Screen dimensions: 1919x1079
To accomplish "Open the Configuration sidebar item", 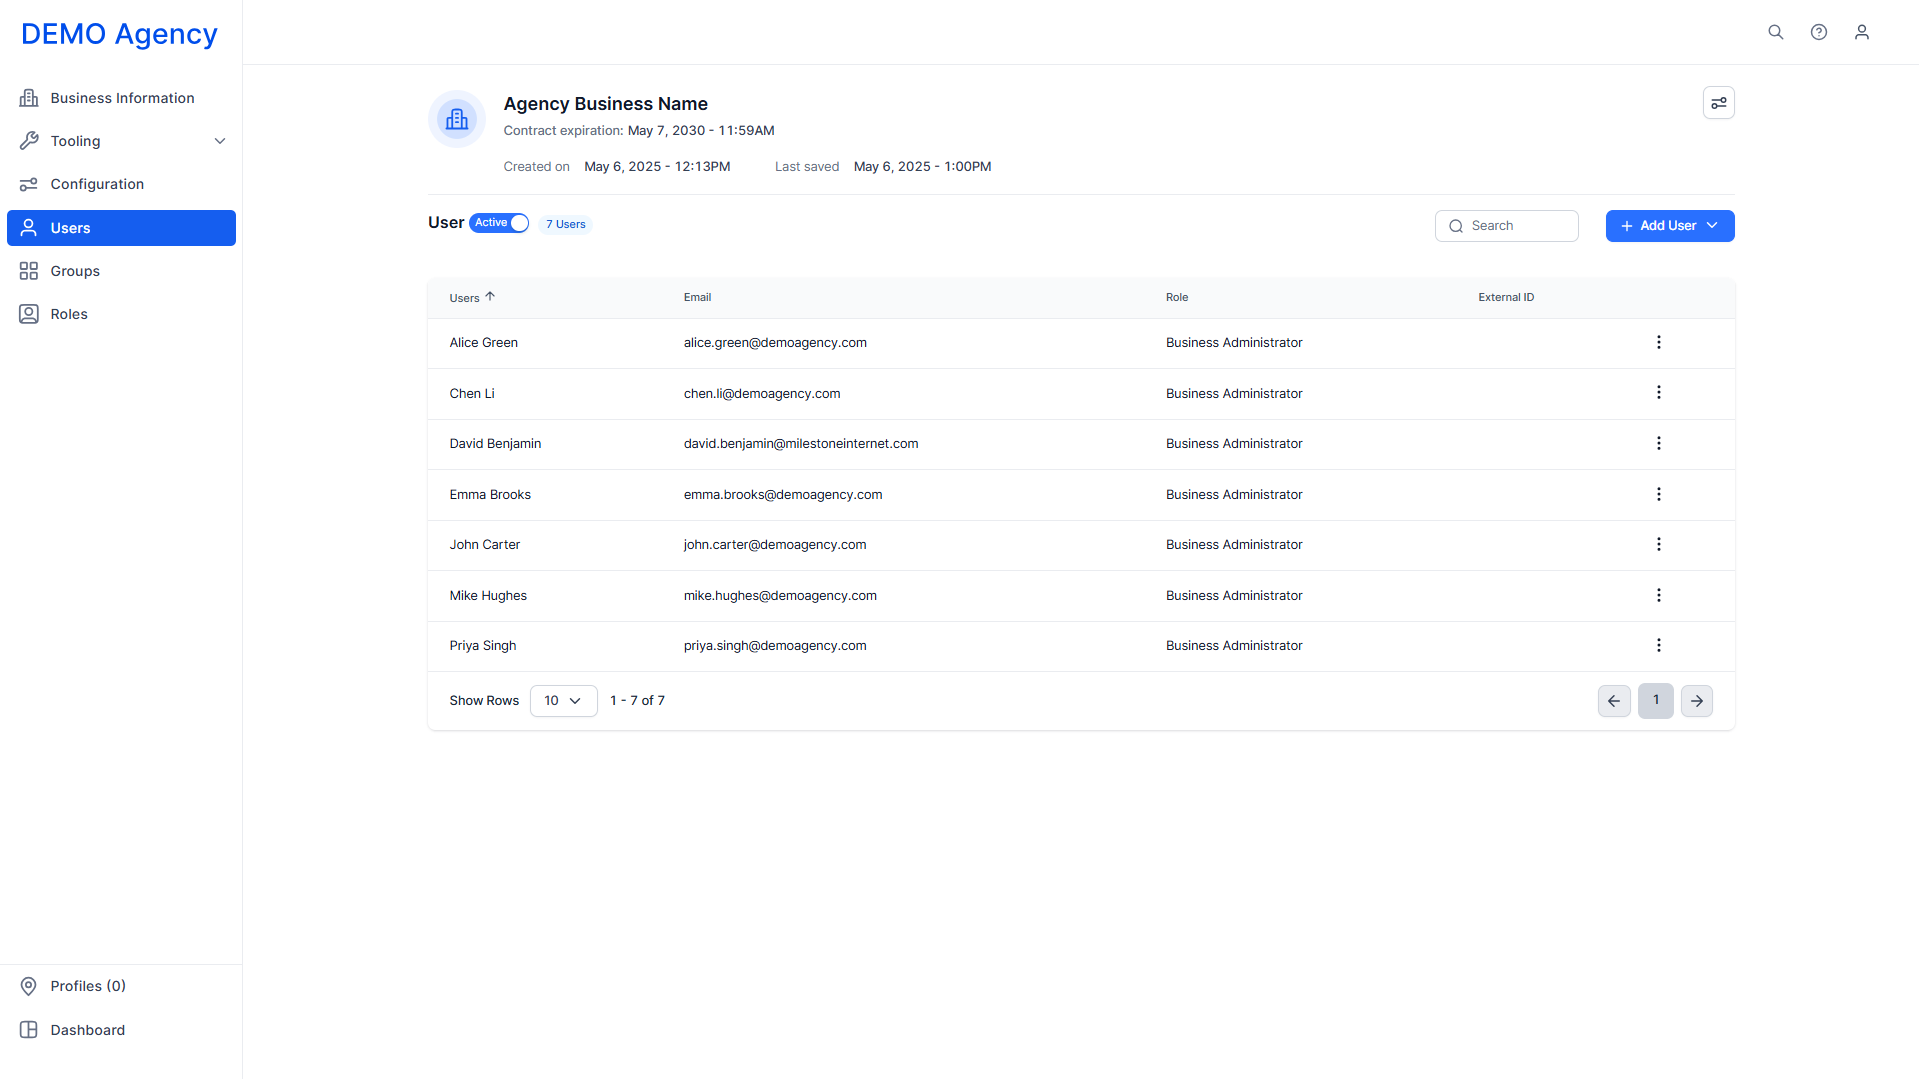I will (x=121, y=184).
